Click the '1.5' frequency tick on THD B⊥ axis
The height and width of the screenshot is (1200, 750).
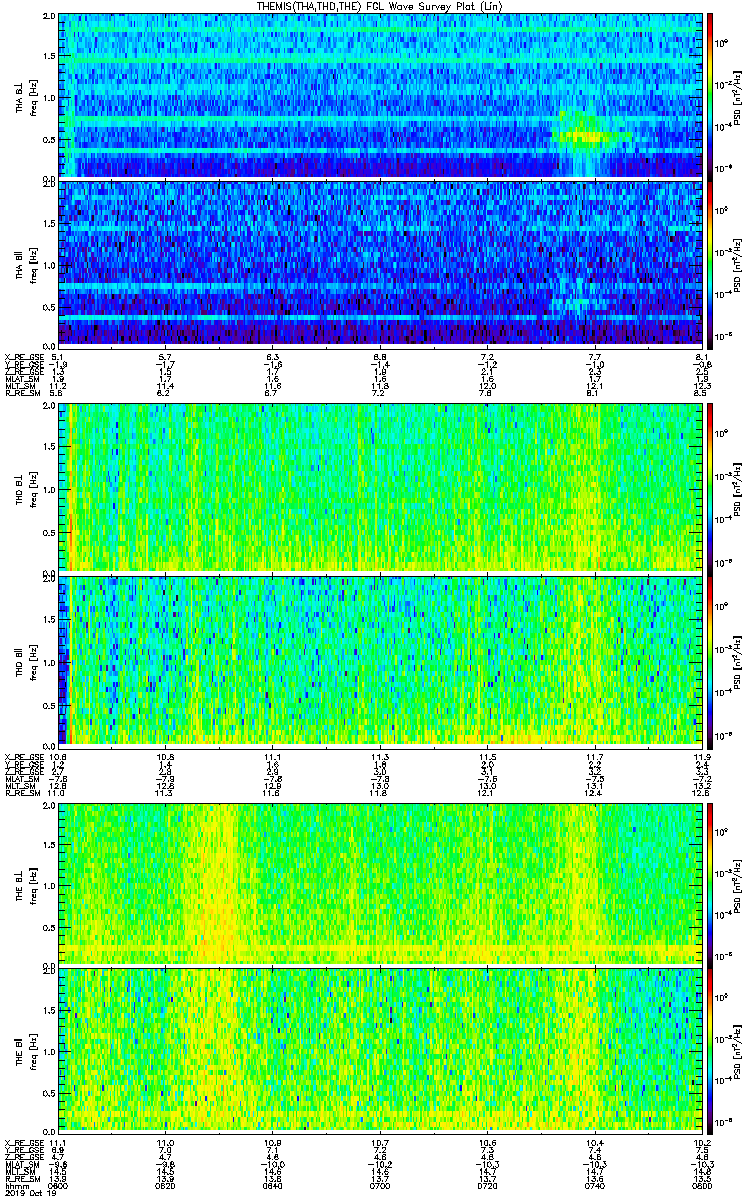pos(48,446)
